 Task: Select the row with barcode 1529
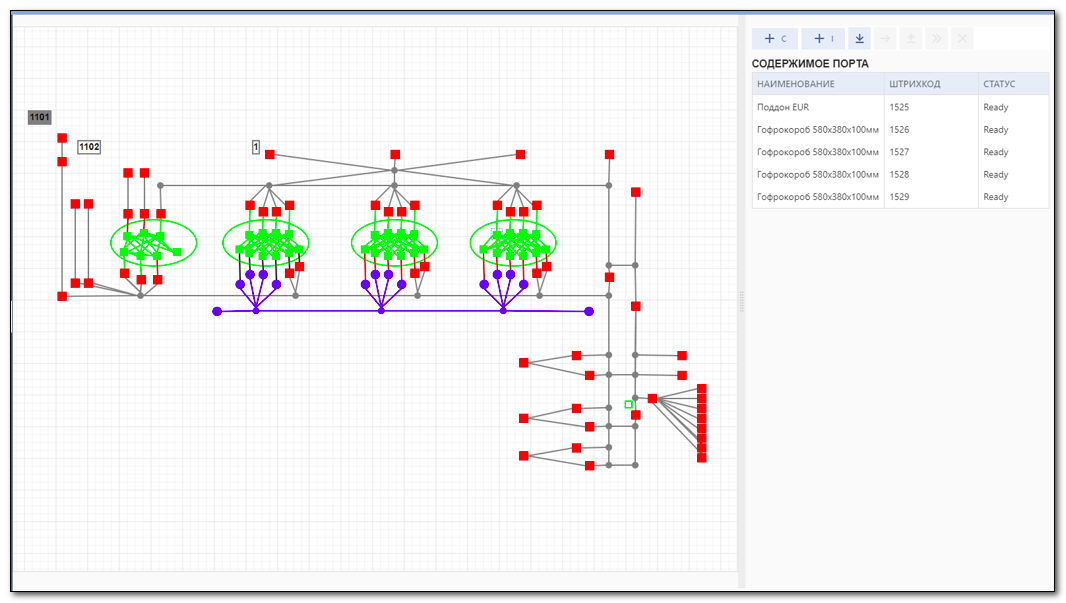pos(900,196)
